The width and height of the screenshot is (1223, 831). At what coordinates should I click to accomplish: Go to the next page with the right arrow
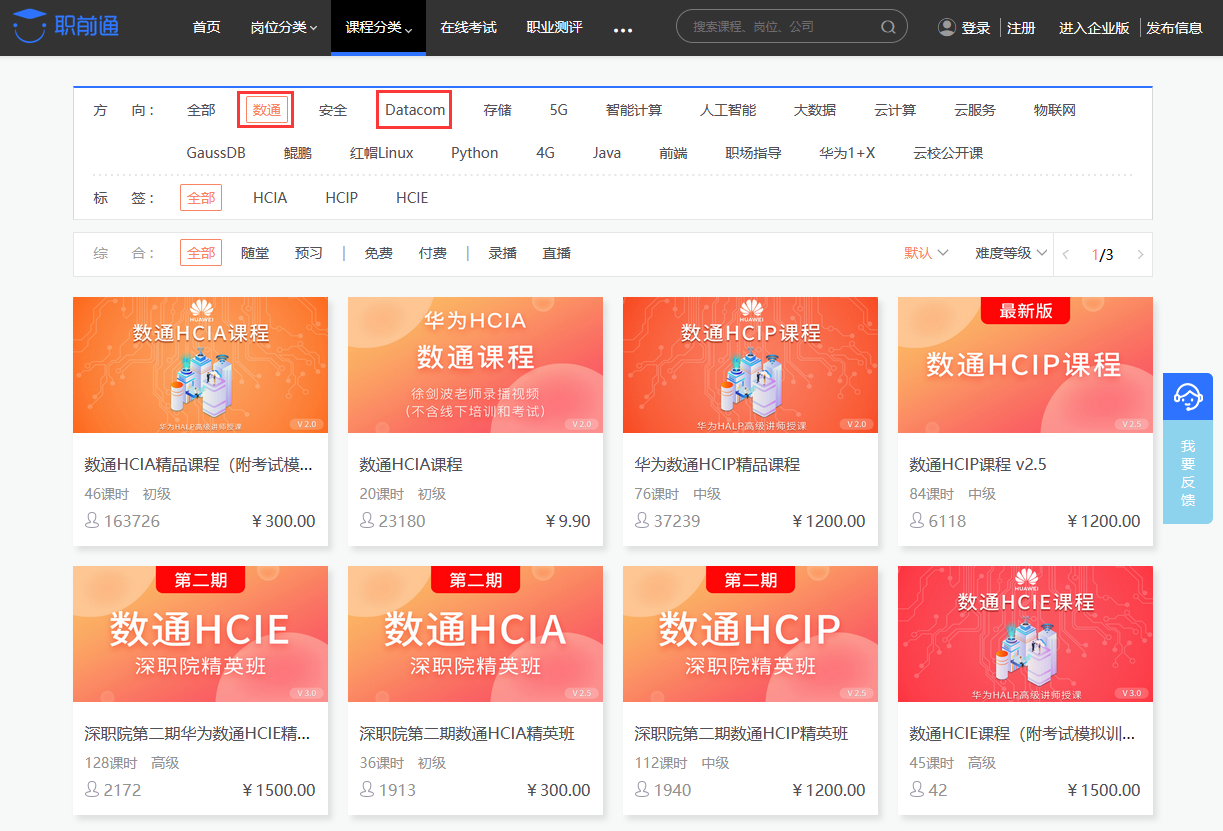point(1140,254)
